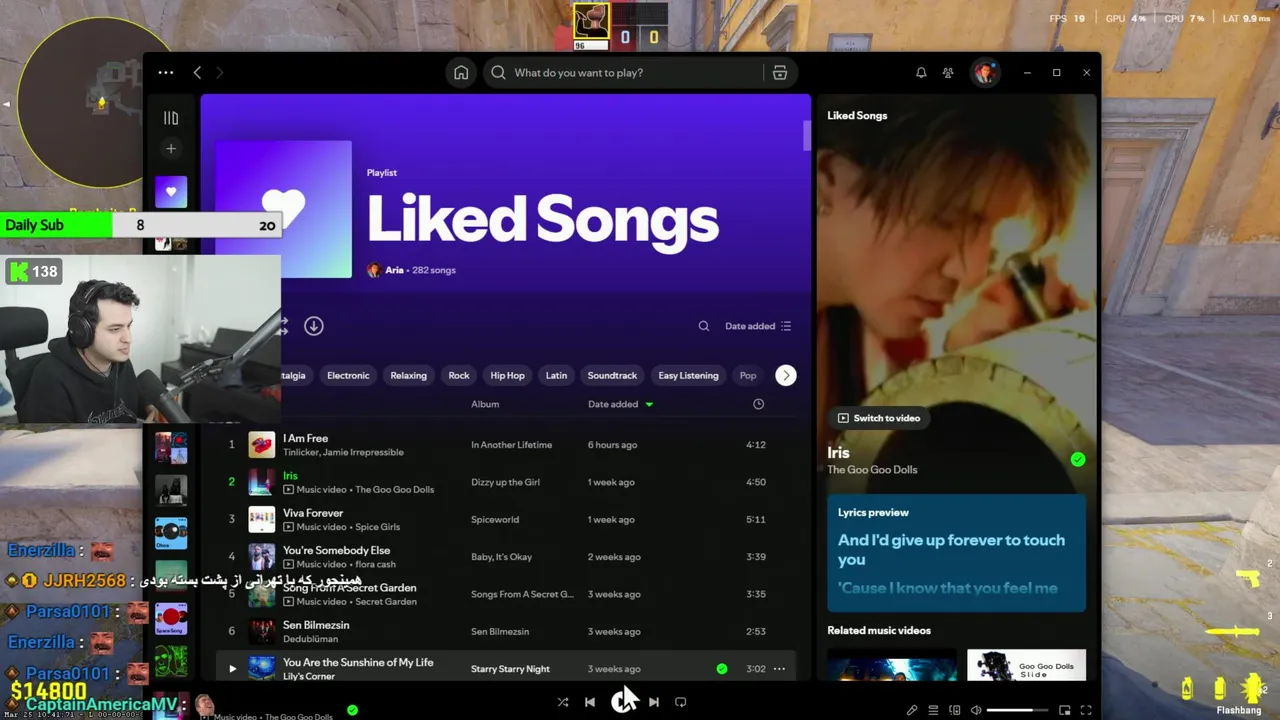Expand Your Library icon
Image resolution: width=1280 pixels, height=720 pixels.
click(x=171, y=118)
